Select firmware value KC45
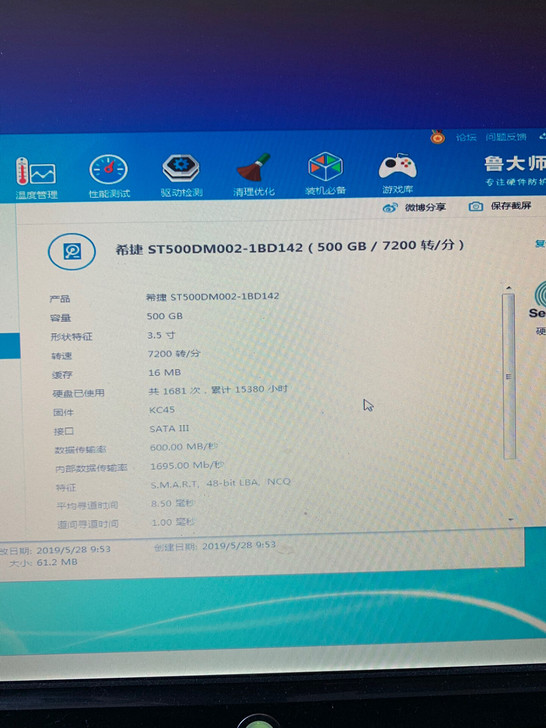This screenshot has width=546, height=728. (162, 410)
